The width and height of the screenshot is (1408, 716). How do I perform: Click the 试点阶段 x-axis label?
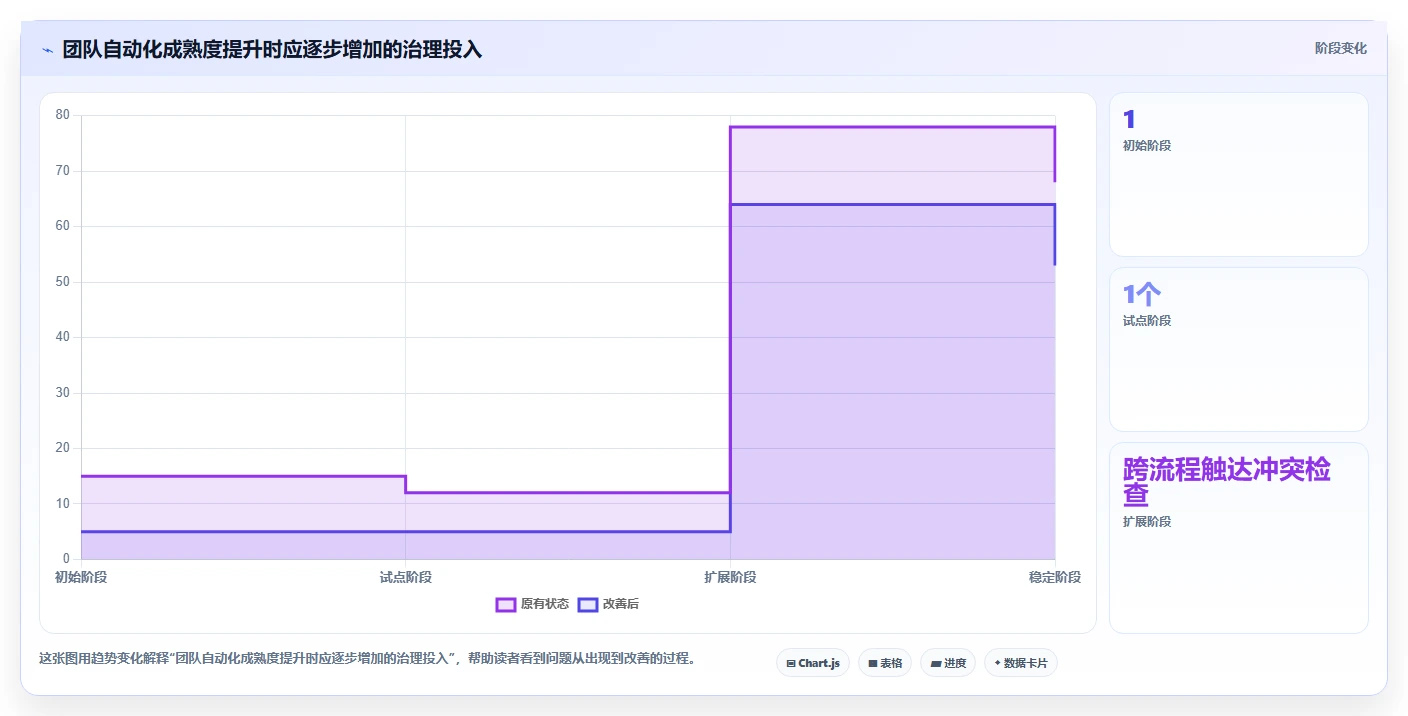406,577
